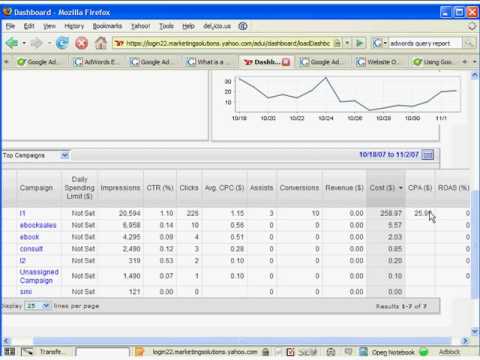Click the Google search engine icon
This screenshot has width=480, height=360.
pyautogui.click(x=377, y=43)
